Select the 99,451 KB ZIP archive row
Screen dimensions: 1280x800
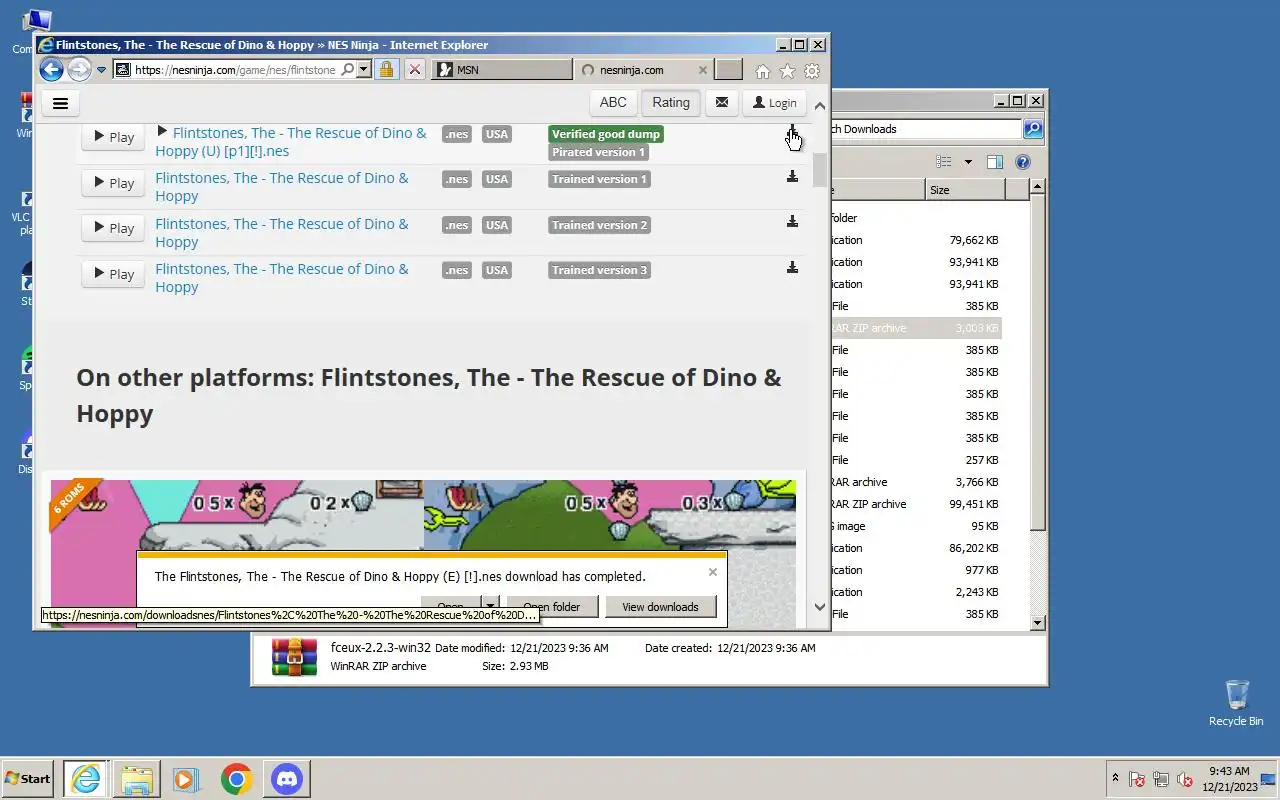click(x=915, y=504)
